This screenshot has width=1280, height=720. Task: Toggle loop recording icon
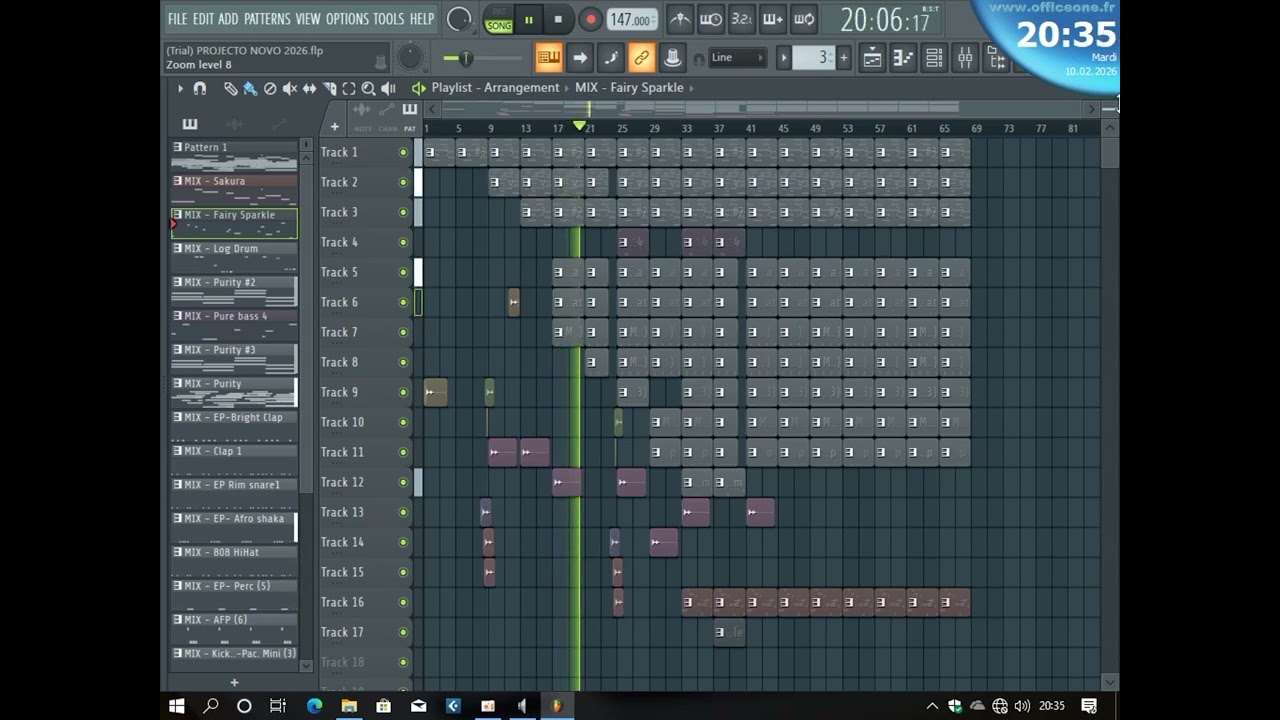(x=804, y=19)
